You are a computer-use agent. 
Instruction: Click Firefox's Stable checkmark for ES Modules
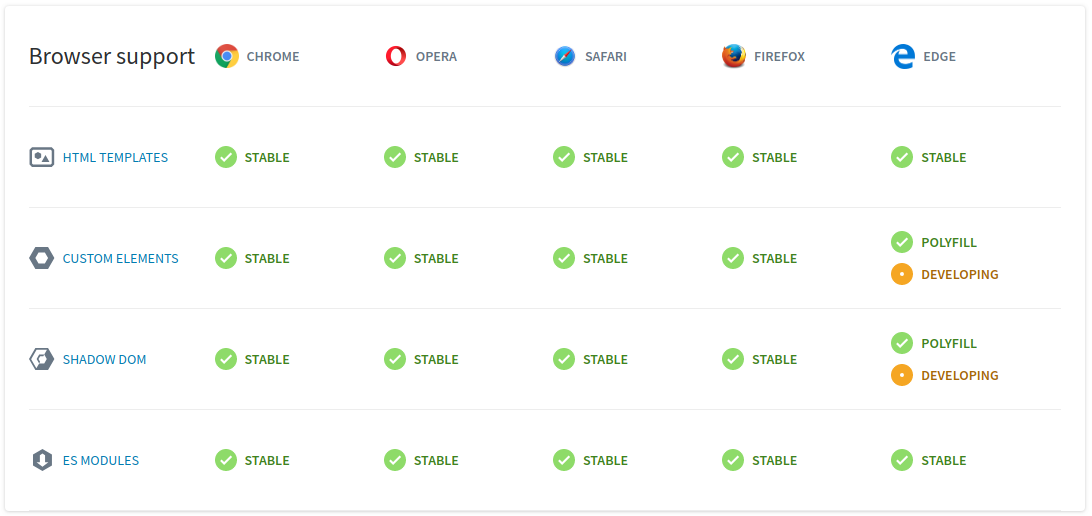(733, 460)
